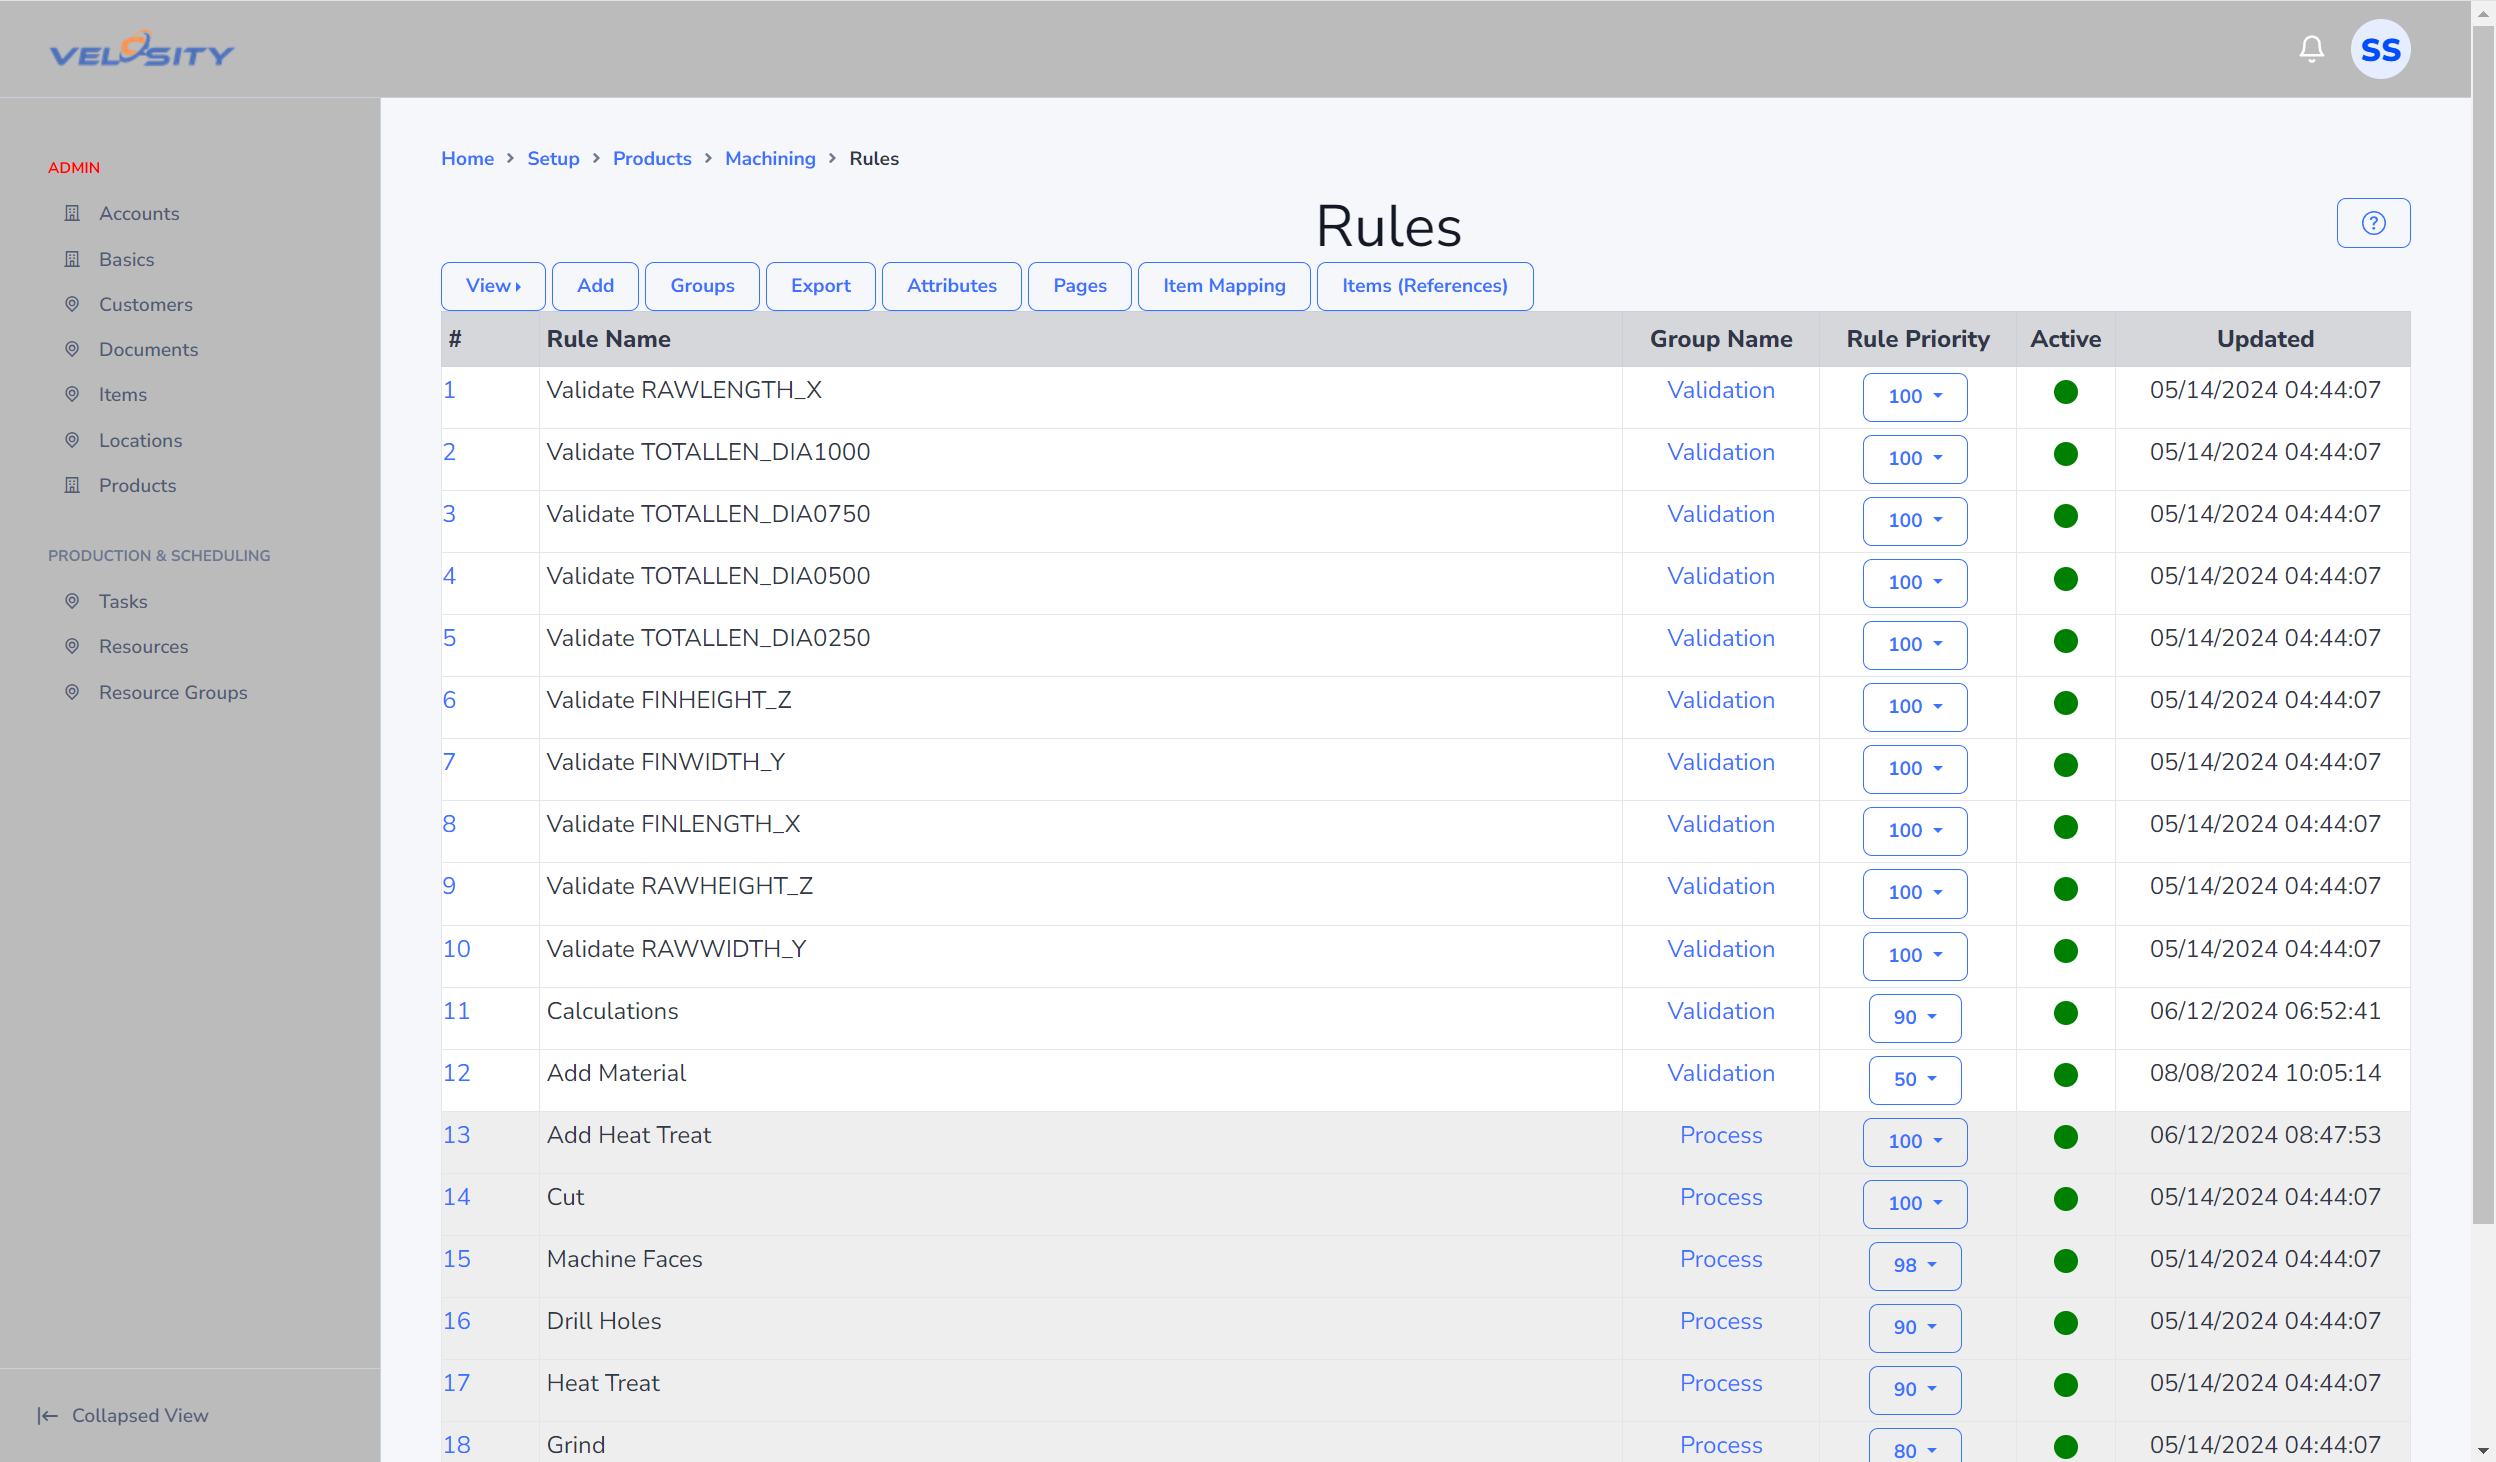Click the Products sidebar icon
The width and height of the screenshot is (2496, 1462).
[x=71, y=484]
